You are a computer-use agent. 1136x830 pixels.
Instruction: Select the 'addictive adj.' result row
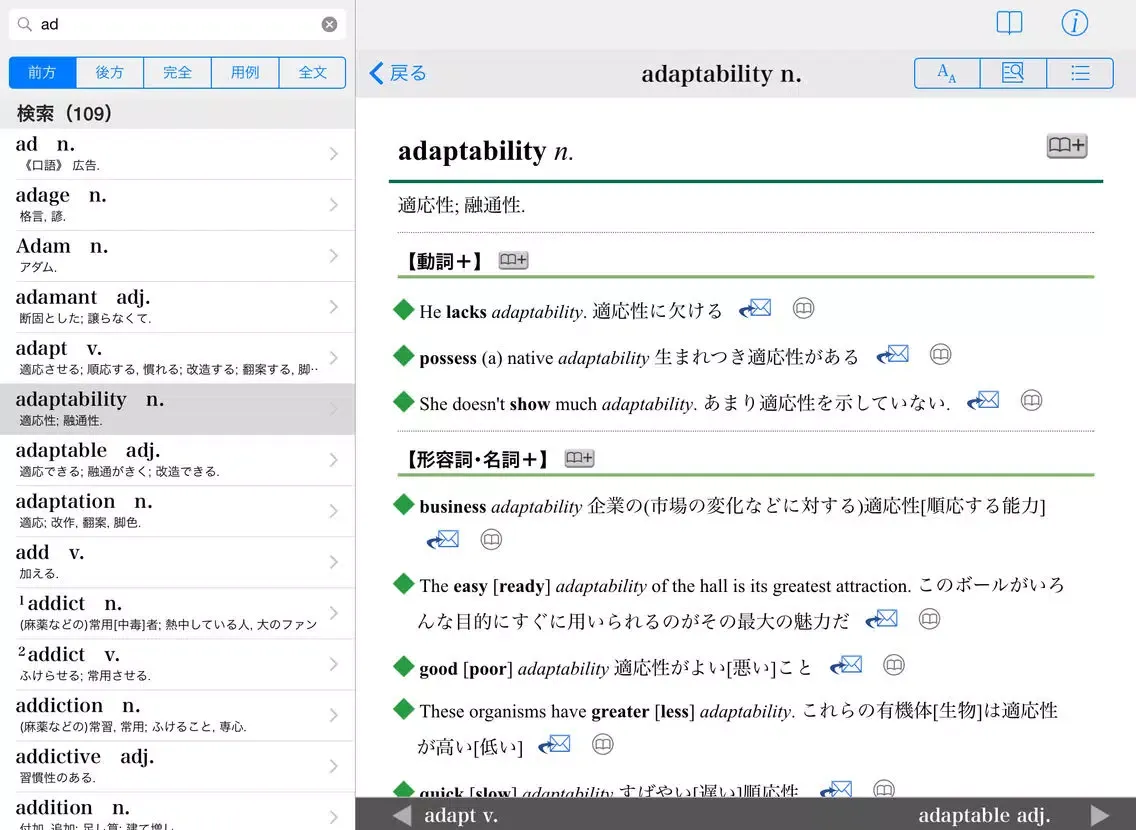(x=178, y=766)
